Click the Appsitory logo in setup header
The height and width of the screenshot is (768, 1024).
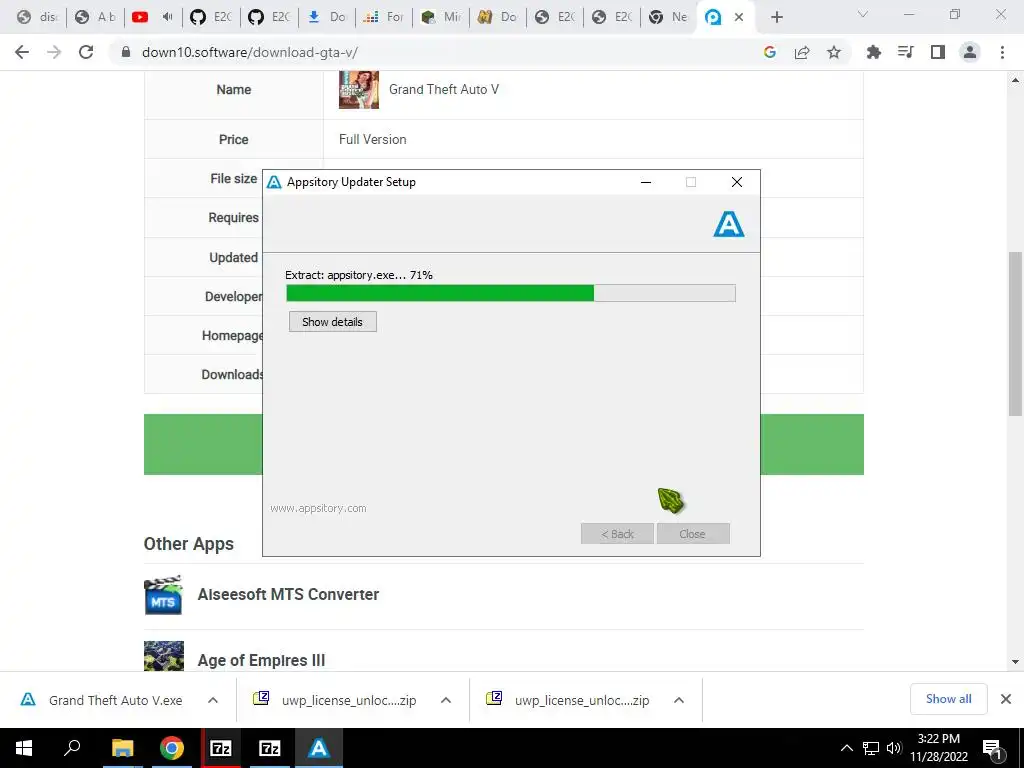729,224
